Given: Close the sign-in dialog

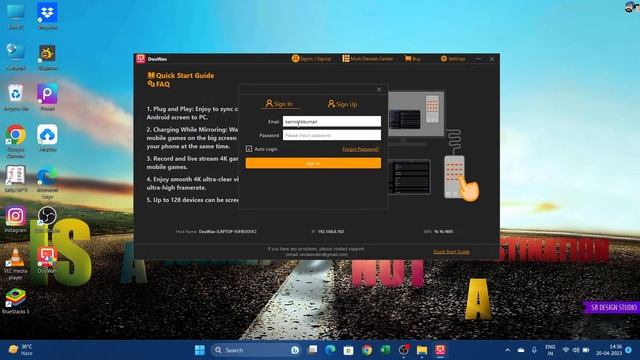Looking at the screenshot, I should (x=379, y=89).
